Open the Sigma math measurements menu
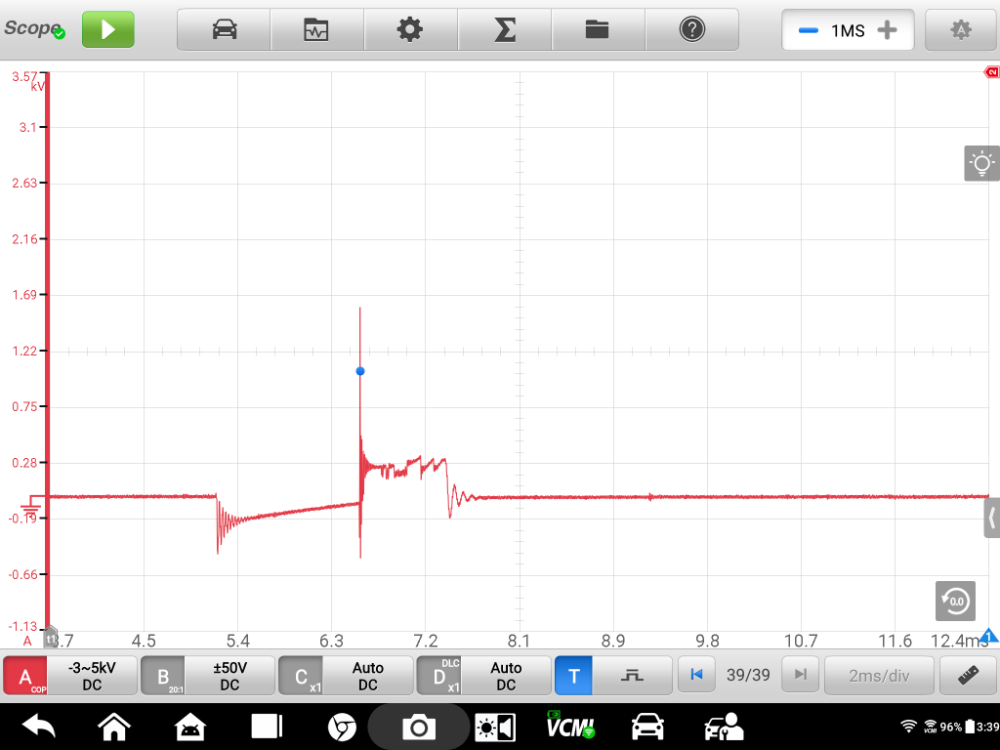 click(504, 30)
